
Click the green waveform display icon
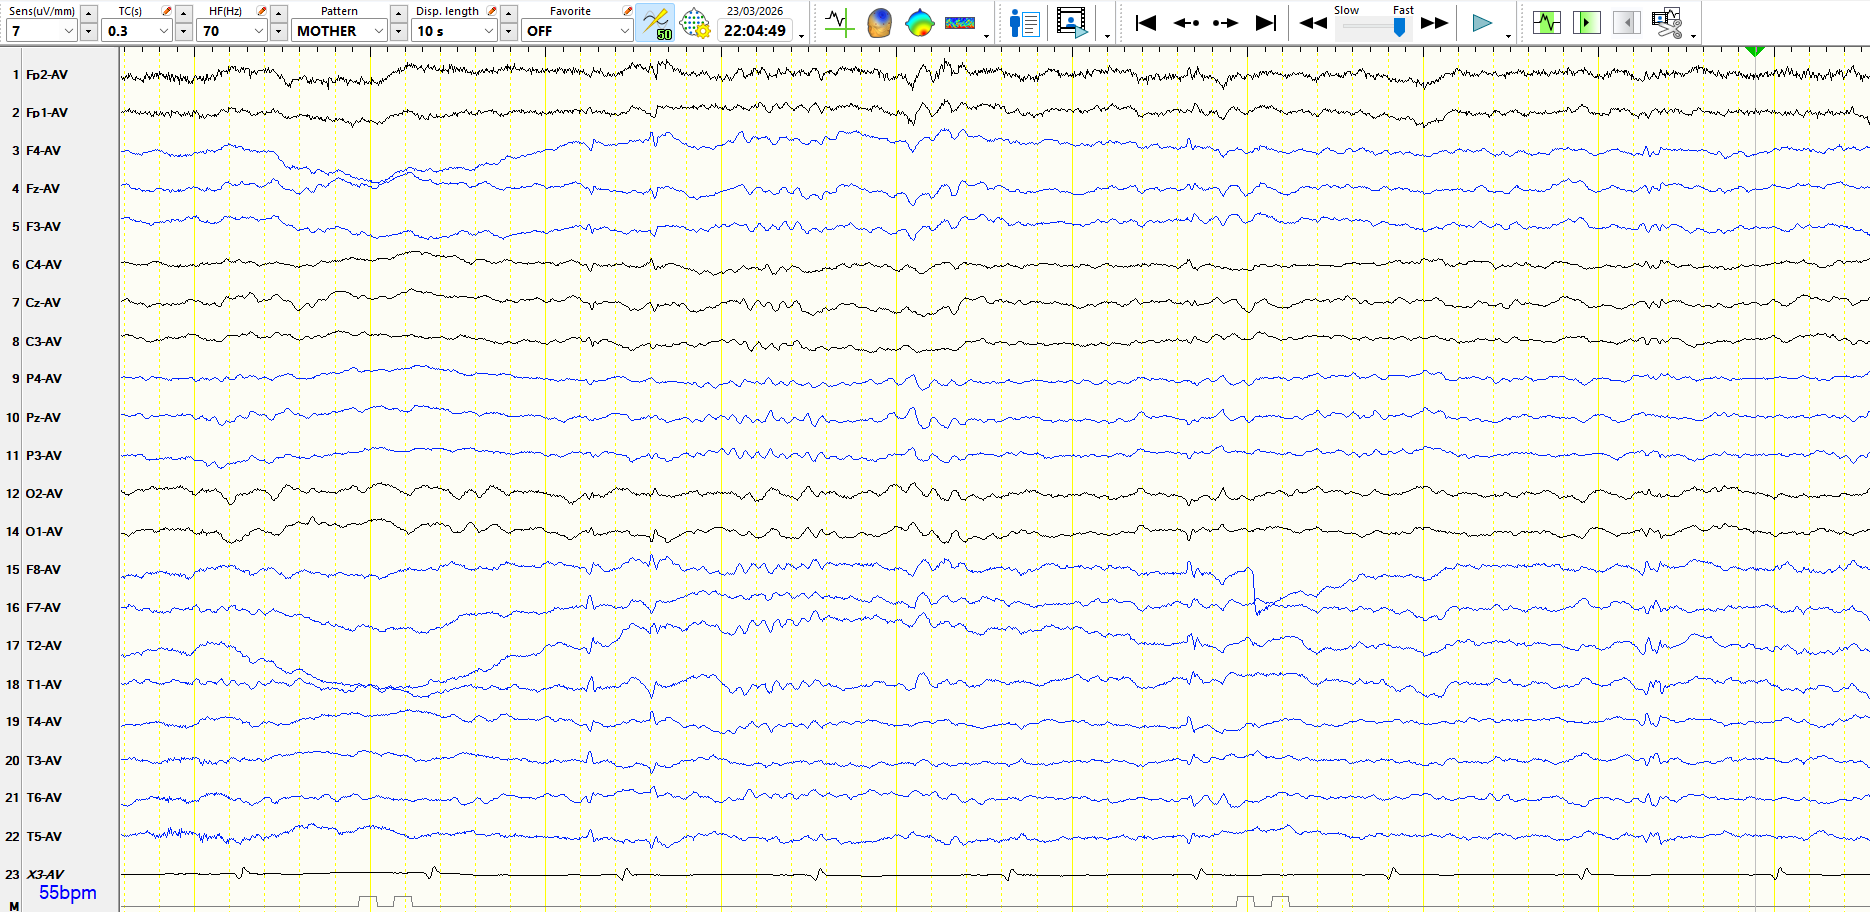click(1547, 22)
